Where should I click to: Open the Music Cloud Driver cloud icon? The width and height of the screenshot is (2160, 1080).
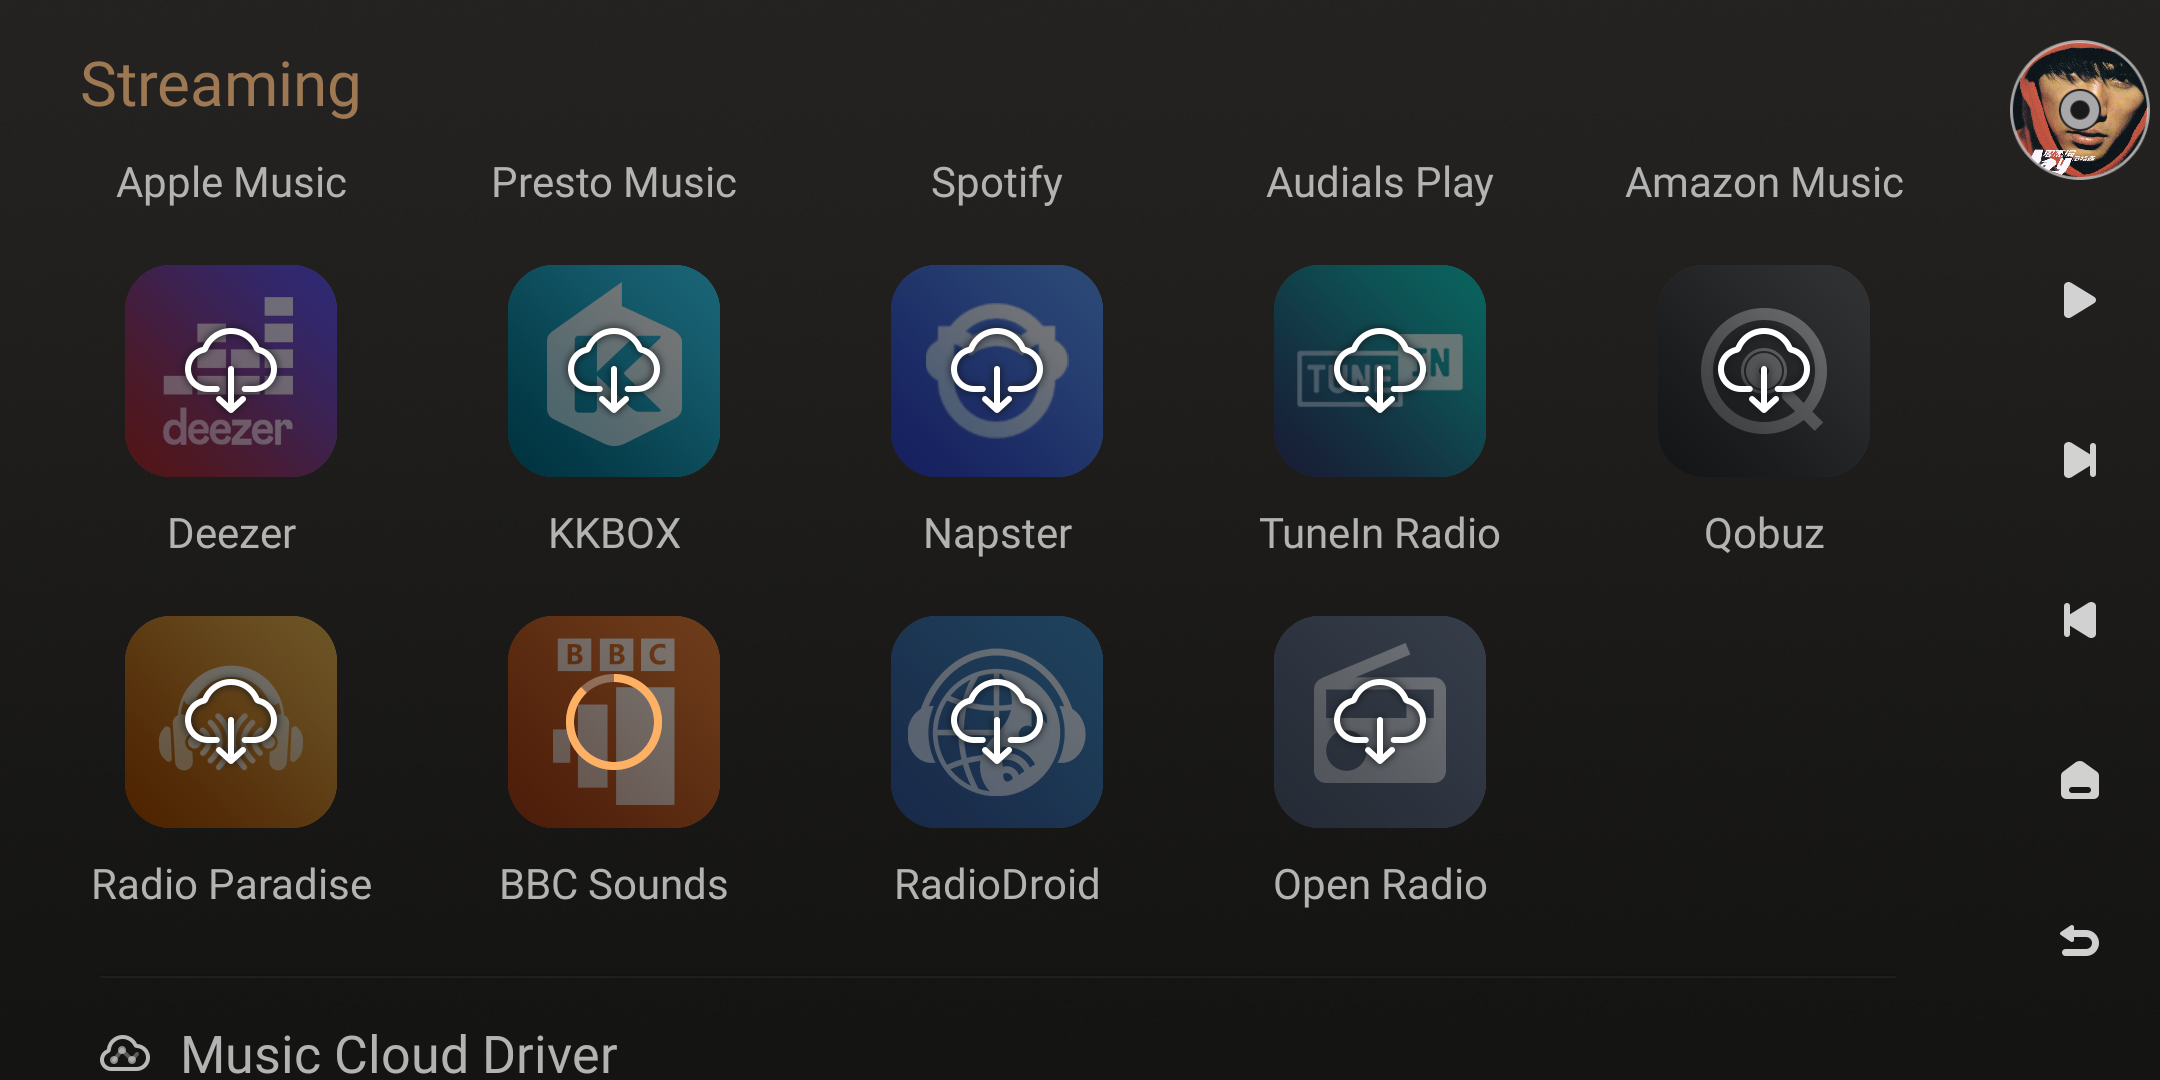(x=125, y=1054)
